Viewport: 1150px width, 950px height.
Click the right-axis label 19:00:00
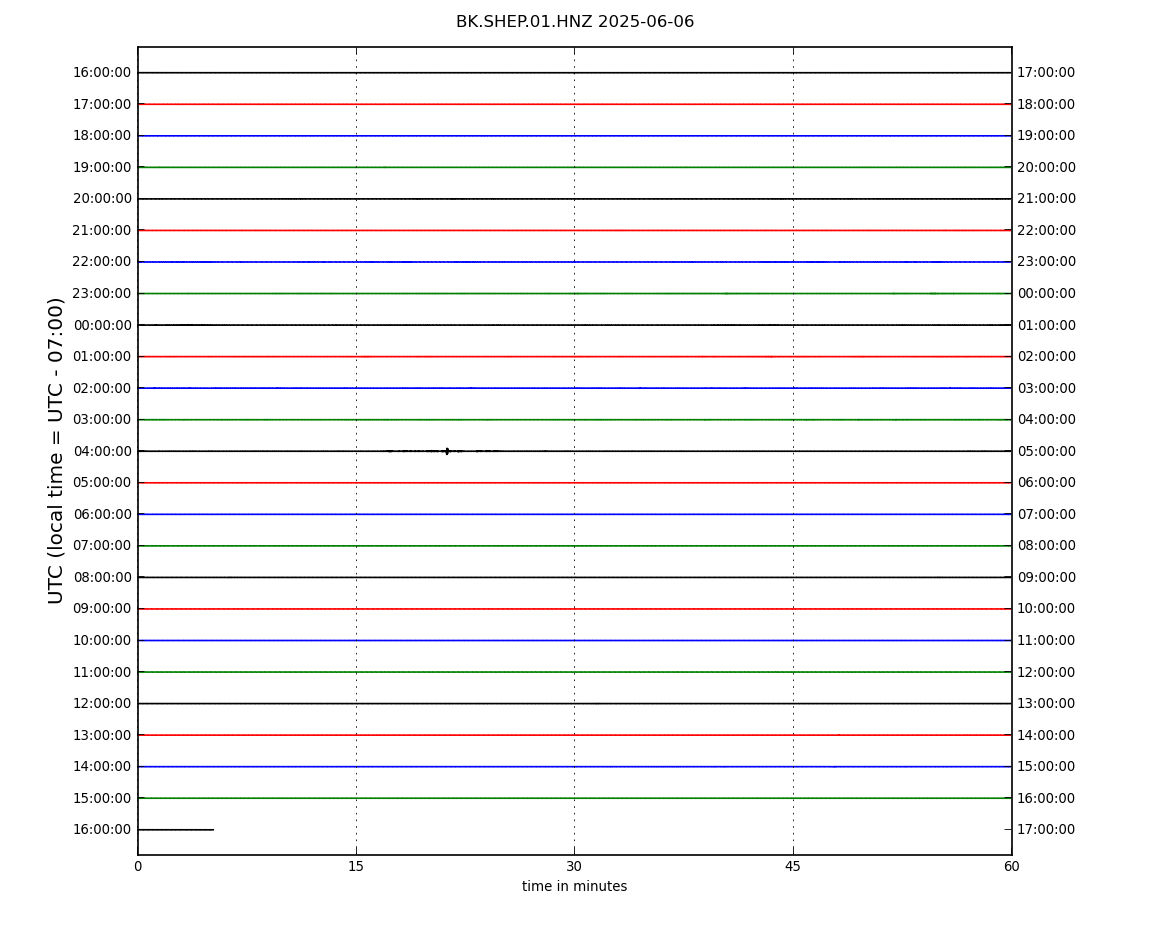coord(1046,136)
